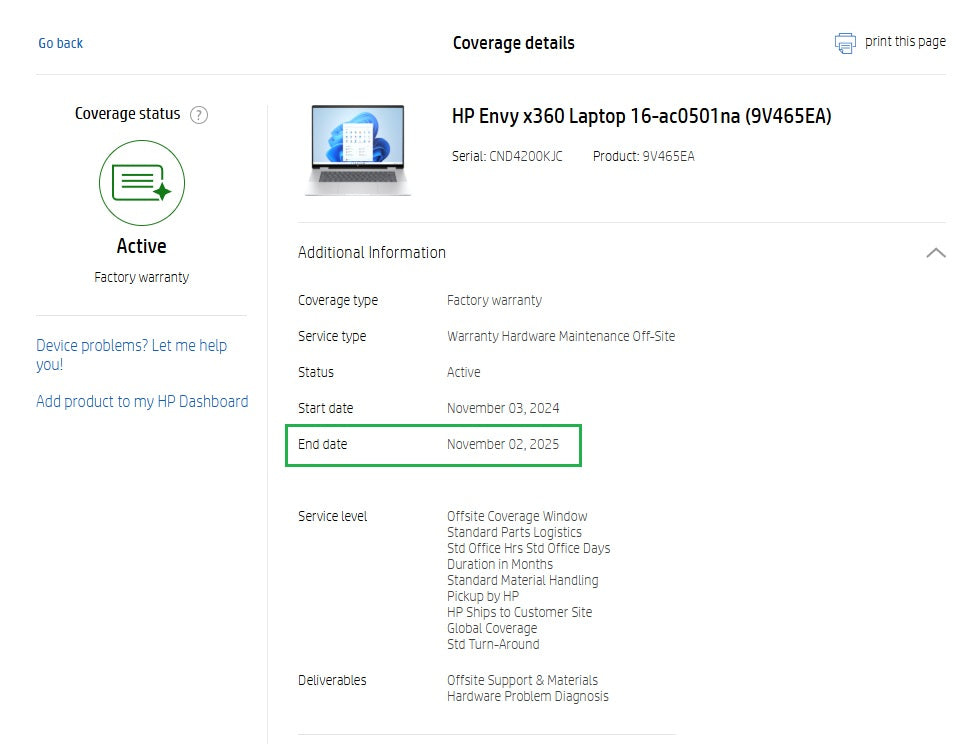Click 'Std Office Hrs Std Office Days'
The image size is (956, 744).
click(529, 548)
